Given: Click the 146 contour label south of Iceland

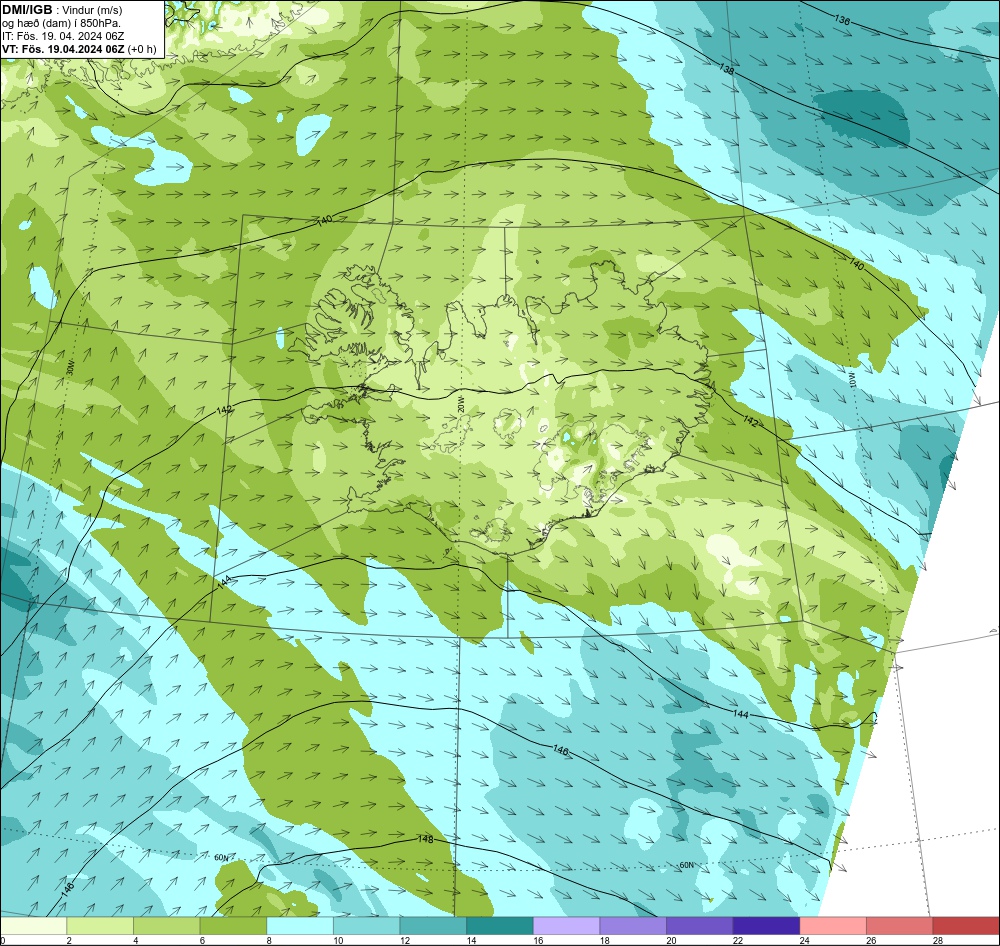Looking at the screenshot, I should 561,749.
